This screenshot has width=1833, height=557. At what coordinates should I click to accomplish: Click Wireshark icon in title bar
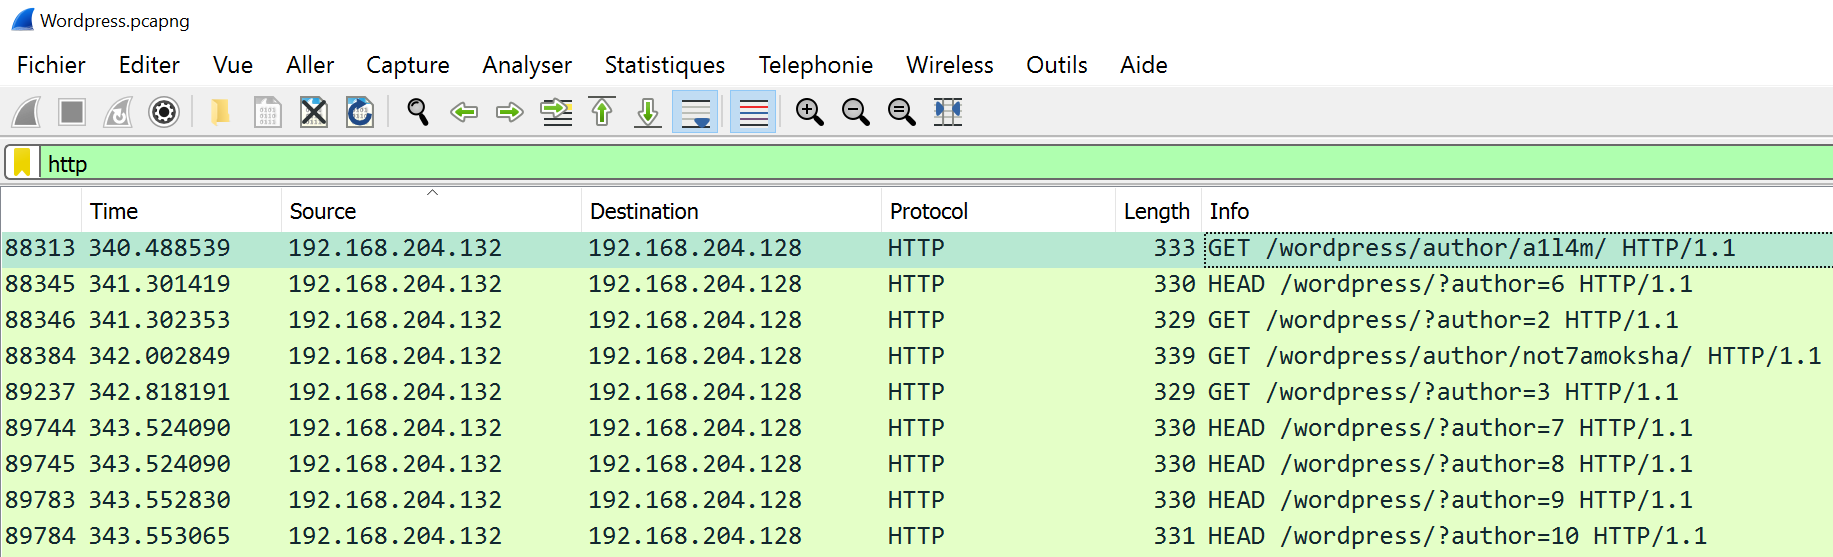22,20
